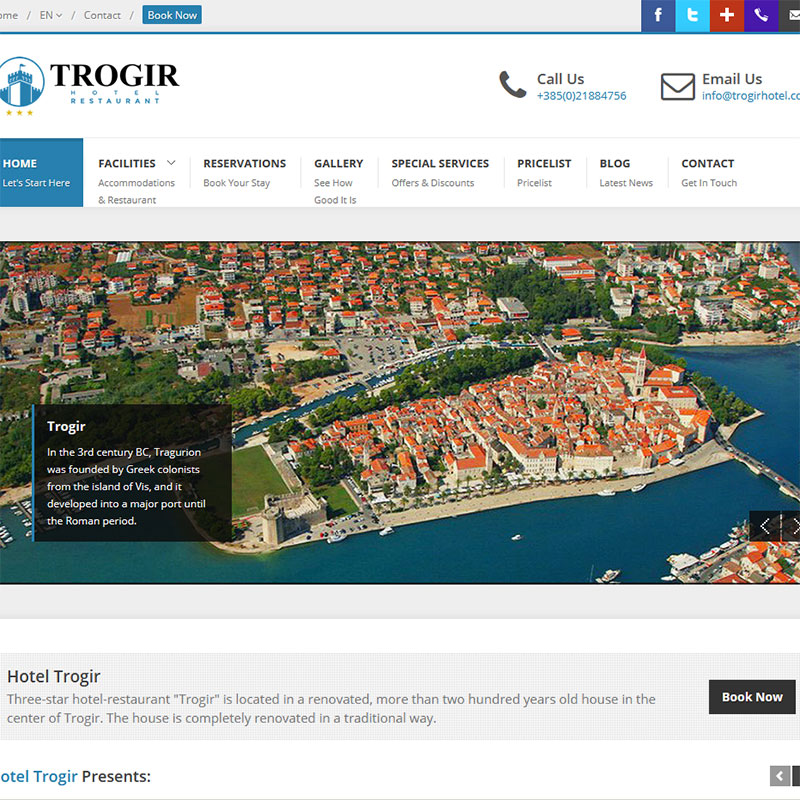The image size is (800, 800).
Task: Click the Call Us phone handset icon
Action: pyautogui.click(x=513, y=86)
